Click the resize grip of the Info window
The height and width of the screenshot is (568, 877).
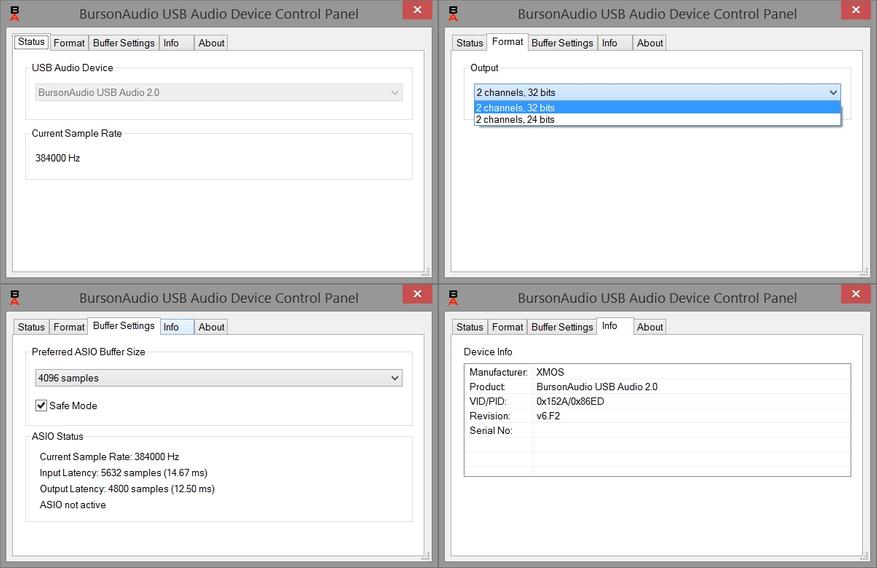(864, 556)
